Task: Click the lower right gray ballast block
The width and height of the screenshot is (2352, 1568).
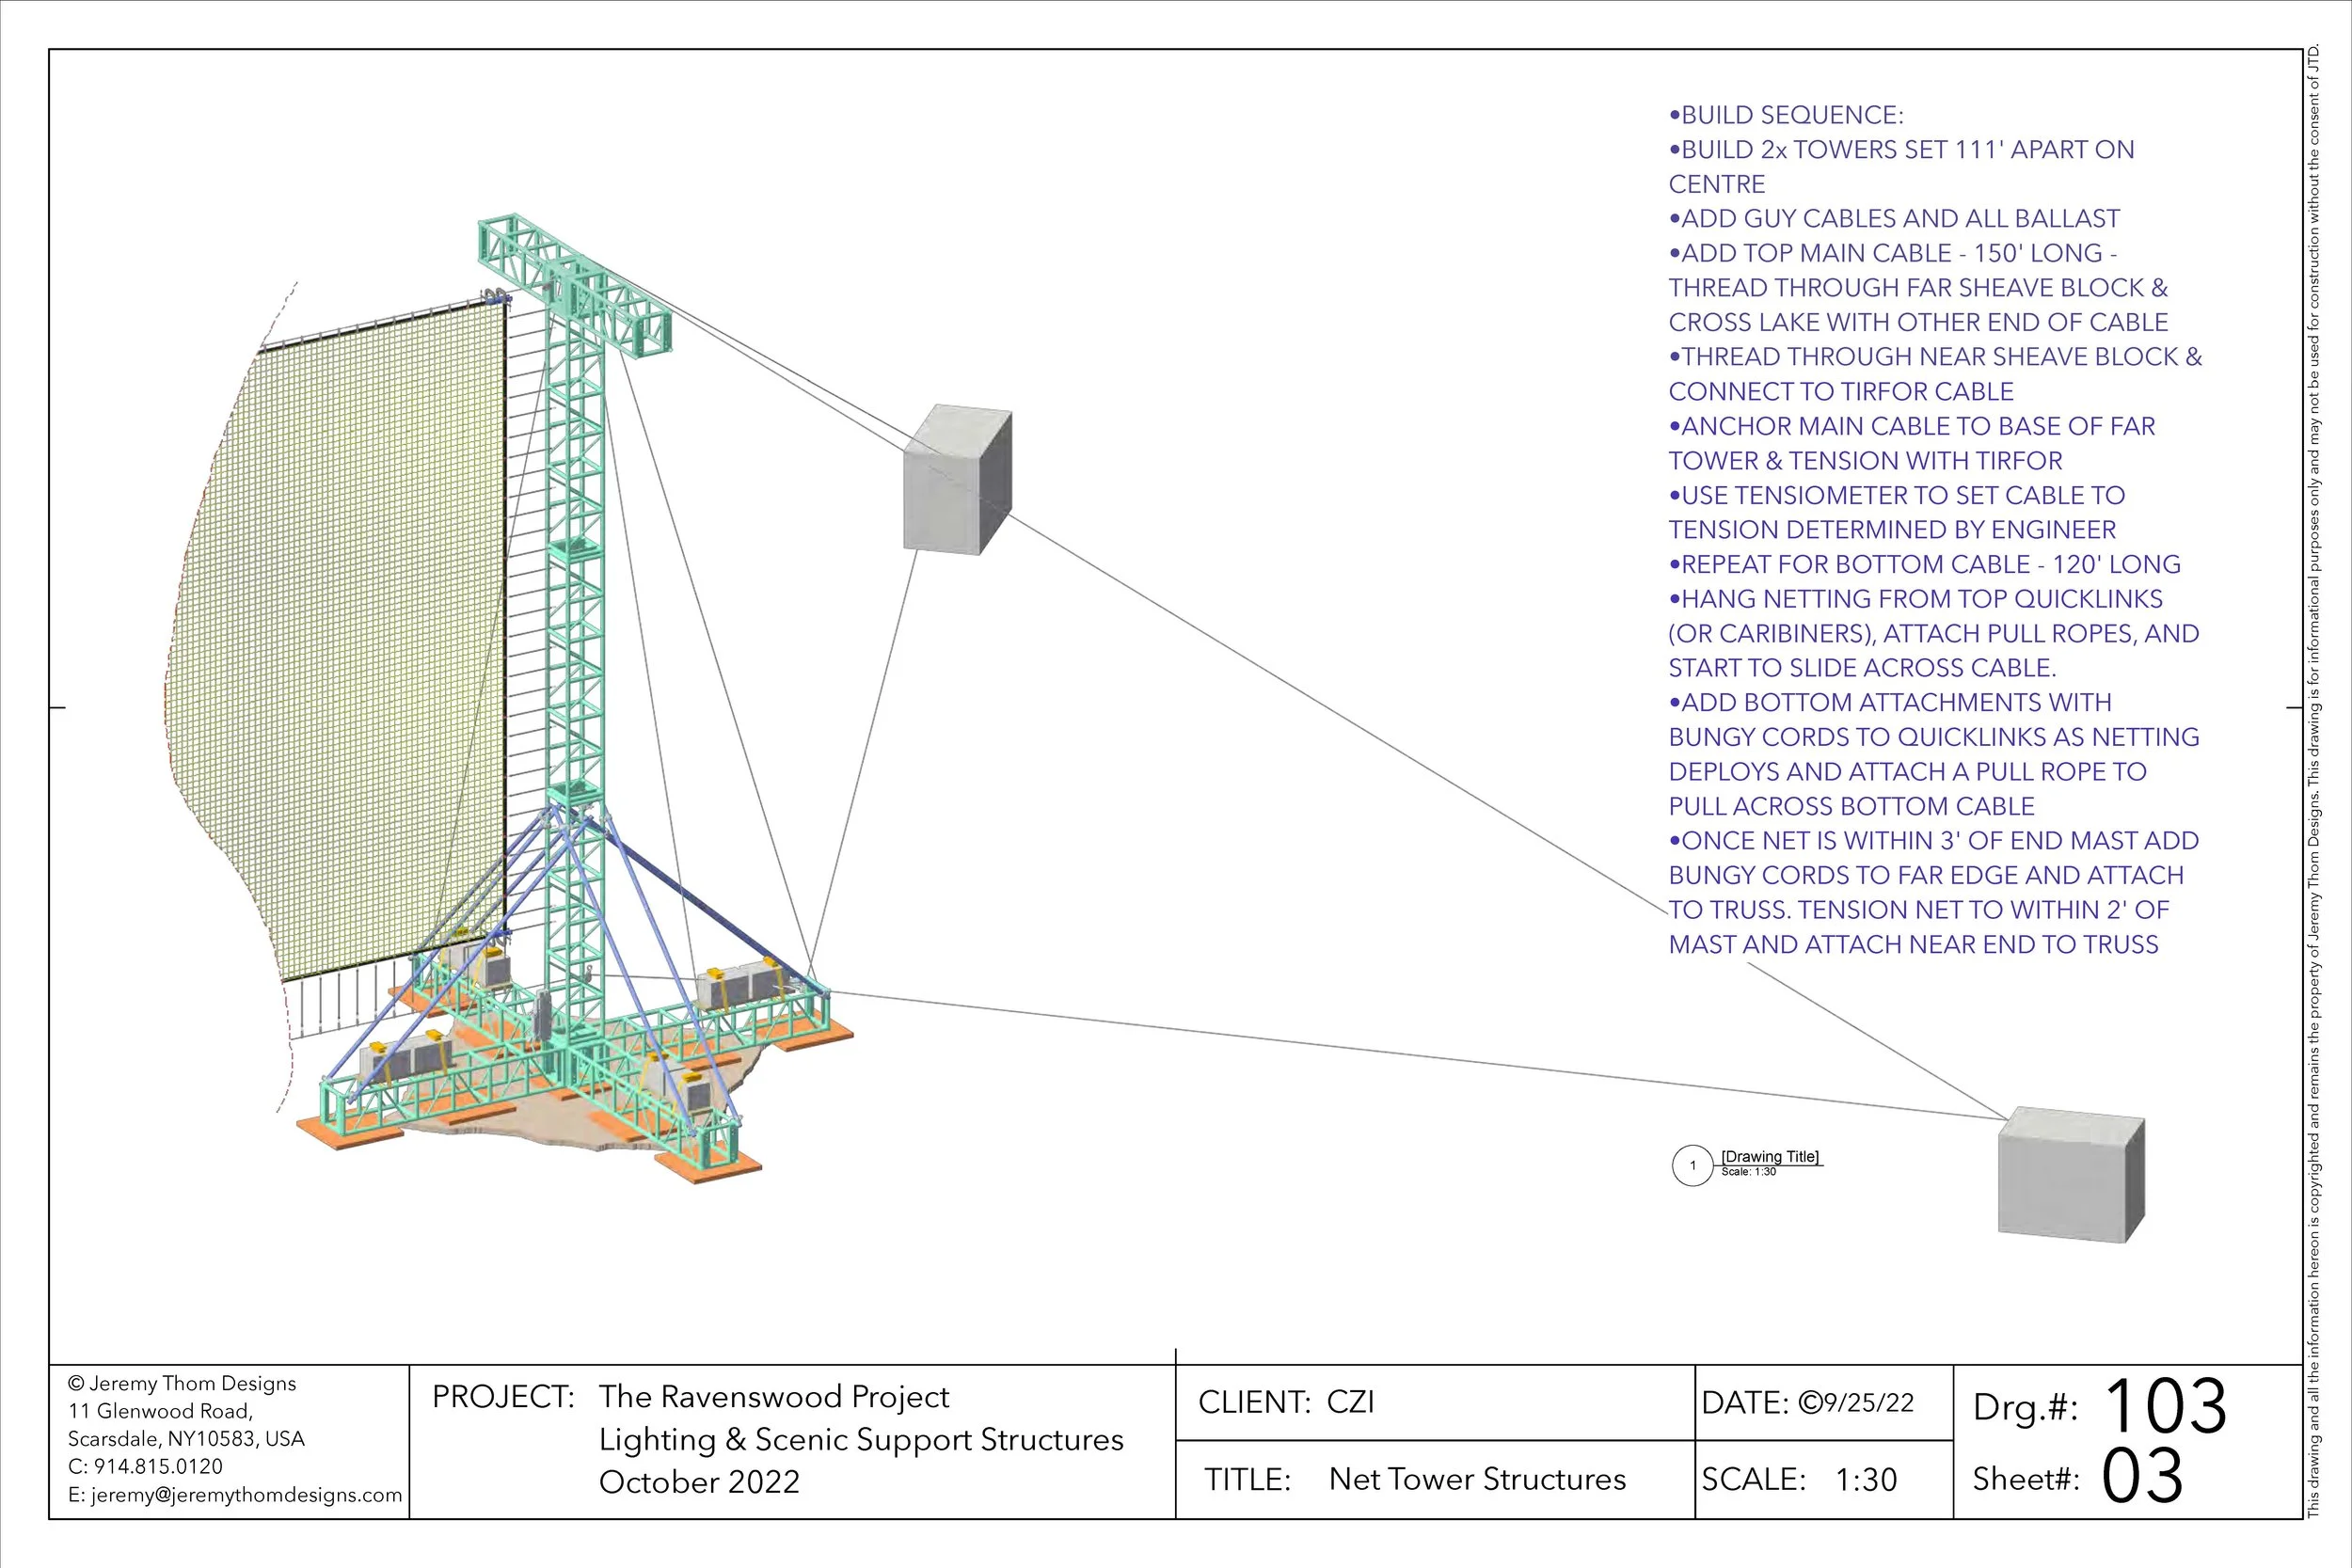Action: click(x=2070, y=1175)
